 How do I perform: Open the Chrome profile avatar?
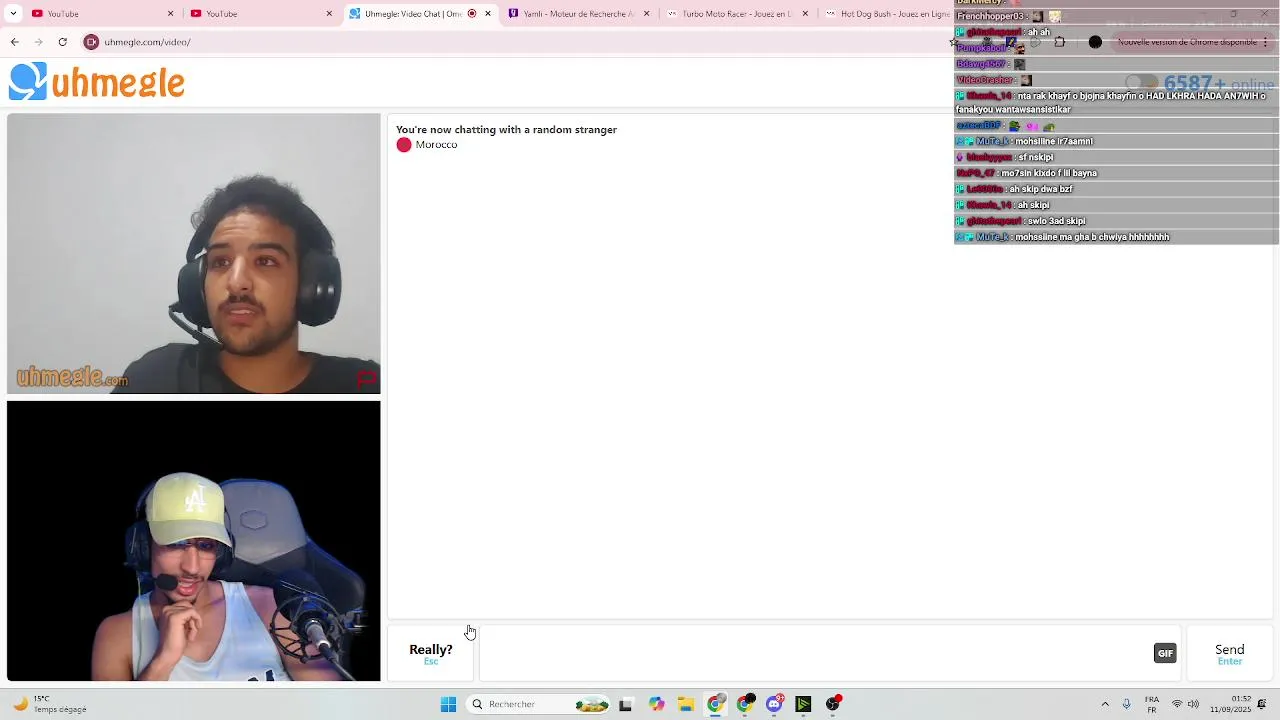(x=1095, y=42)
